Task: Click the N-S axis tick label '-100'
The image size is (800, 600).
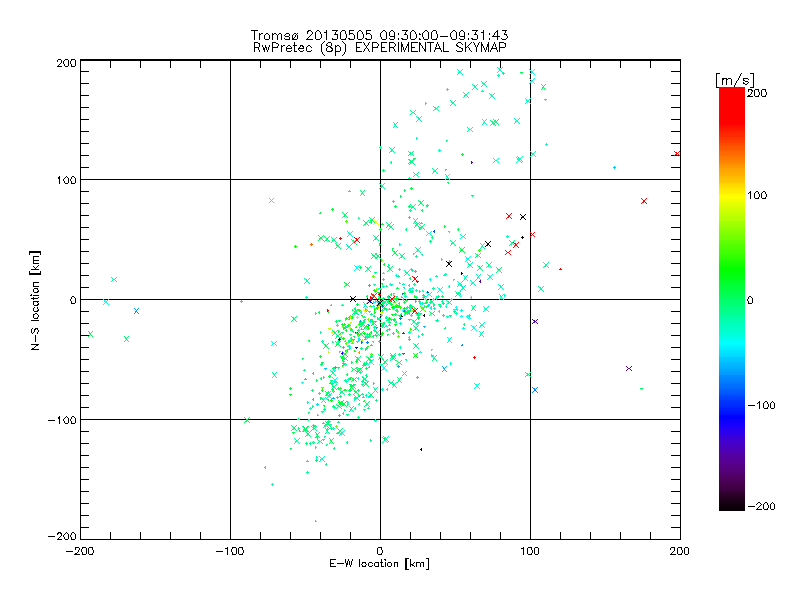Action: click(x=62, y=420)
